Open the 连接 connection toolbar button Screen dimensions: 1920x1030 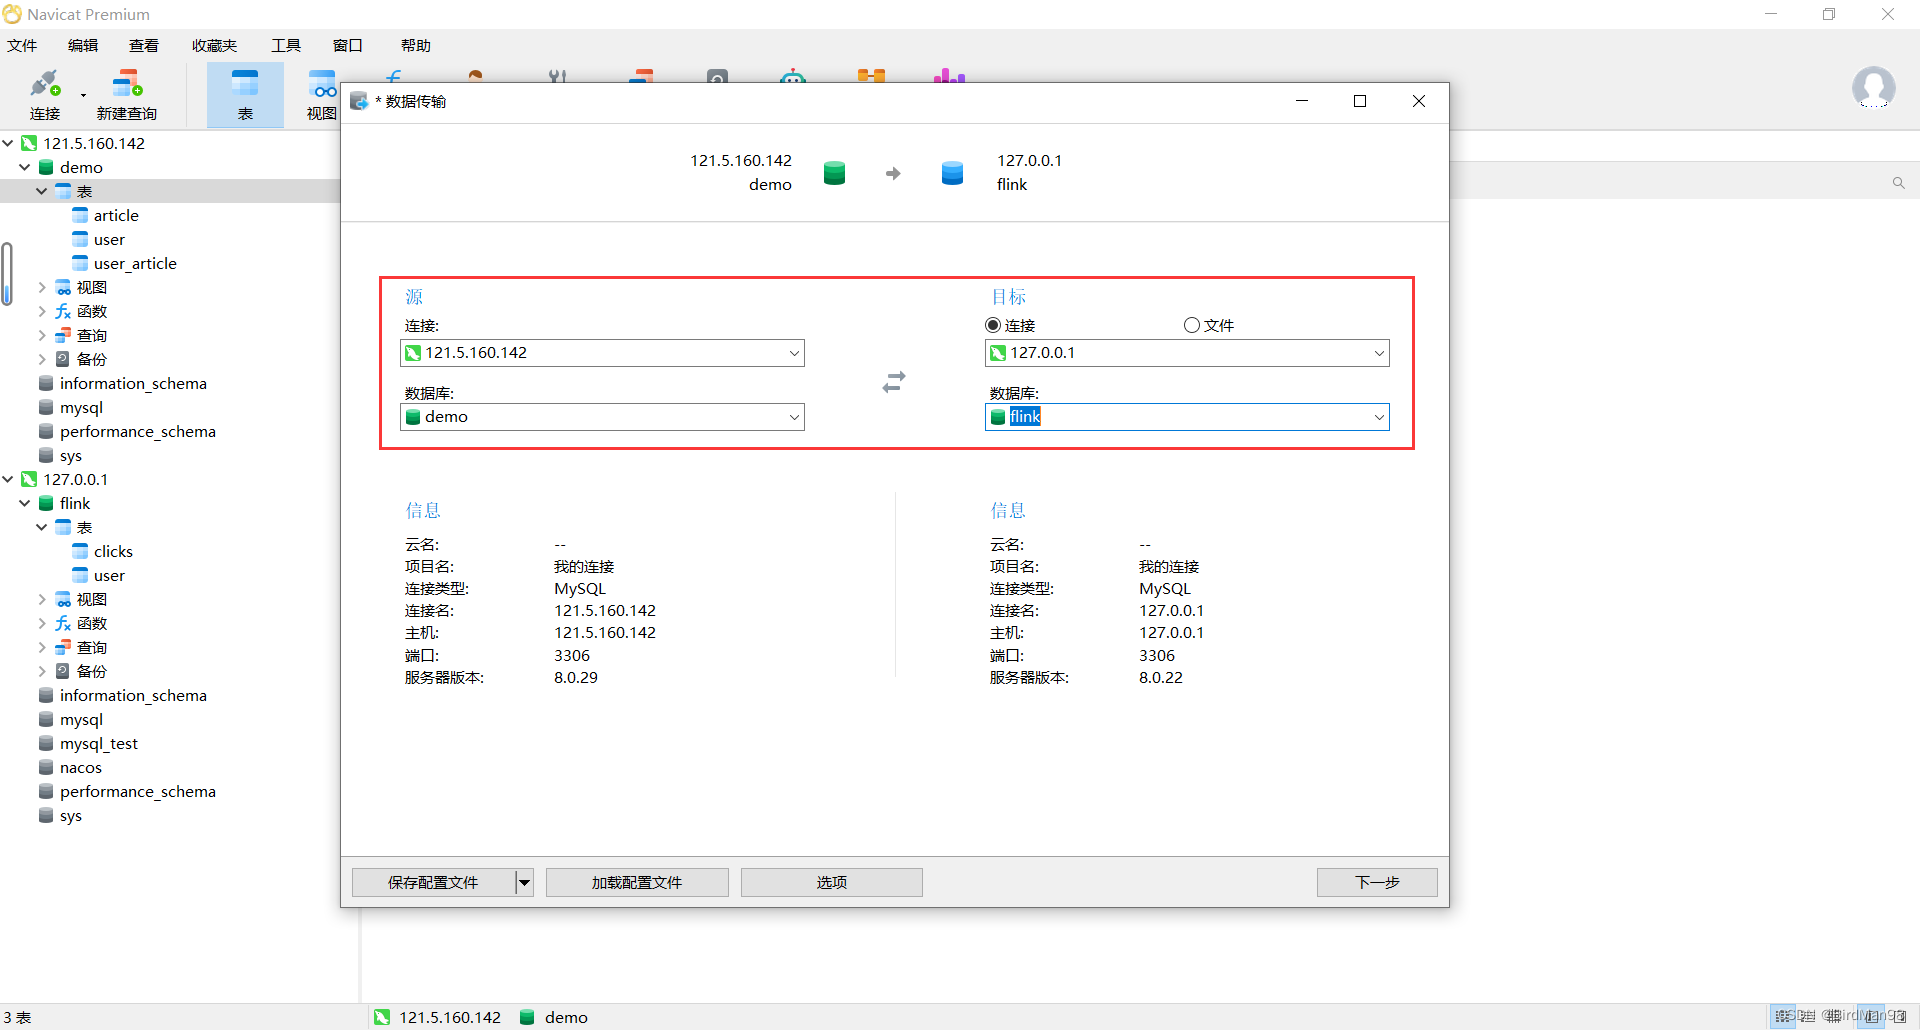pos(45,95)
